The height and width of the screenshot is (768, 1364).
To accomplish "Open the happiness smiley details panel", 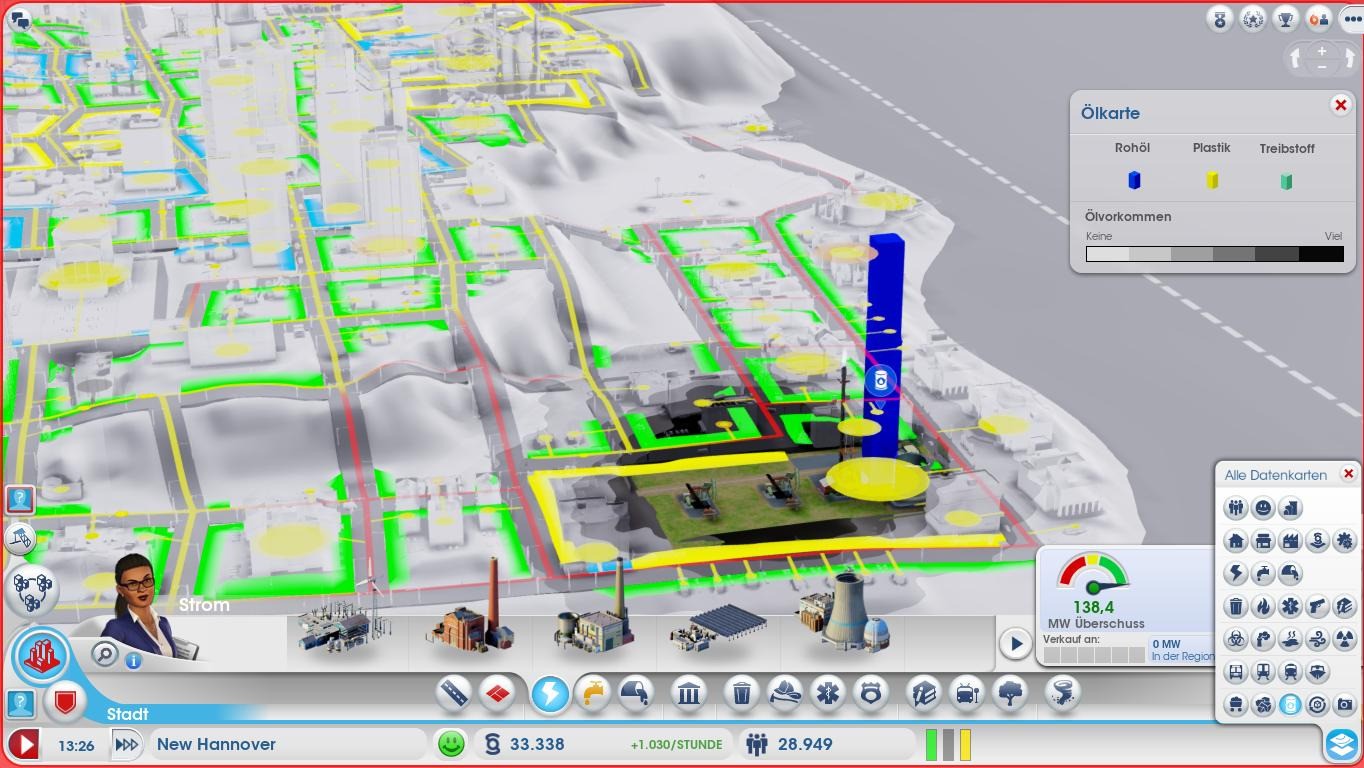I will click(451, 744).
